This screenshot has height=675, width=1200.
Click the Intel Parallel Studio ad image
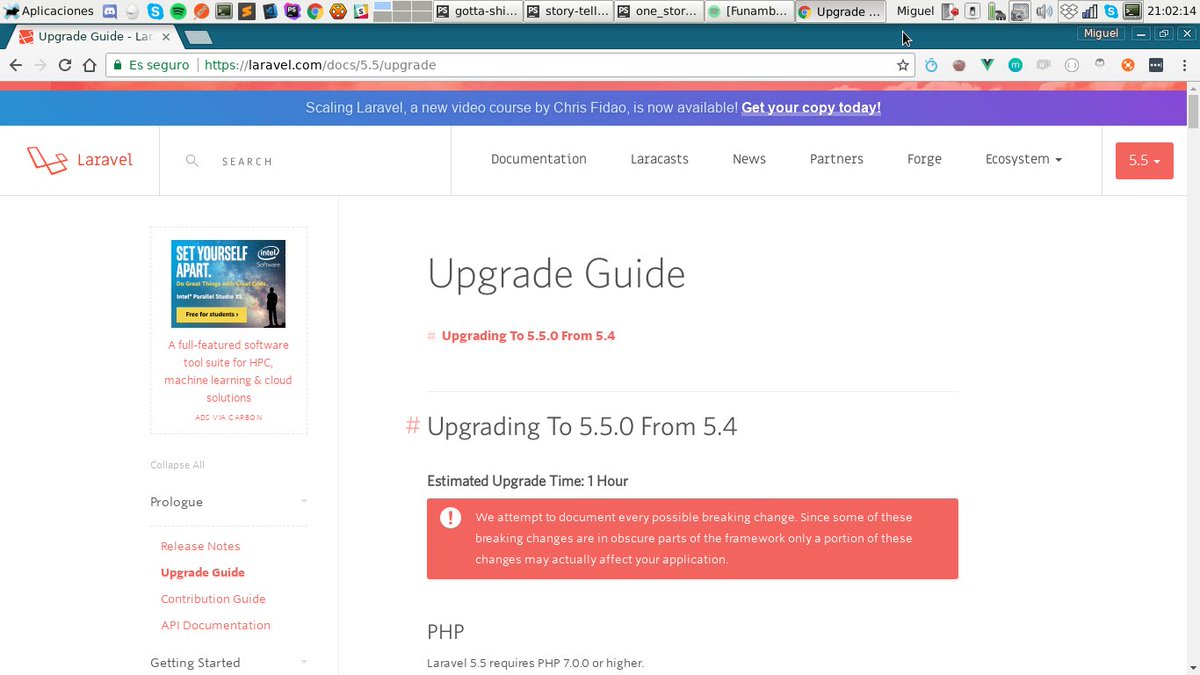tap(228, 284)
